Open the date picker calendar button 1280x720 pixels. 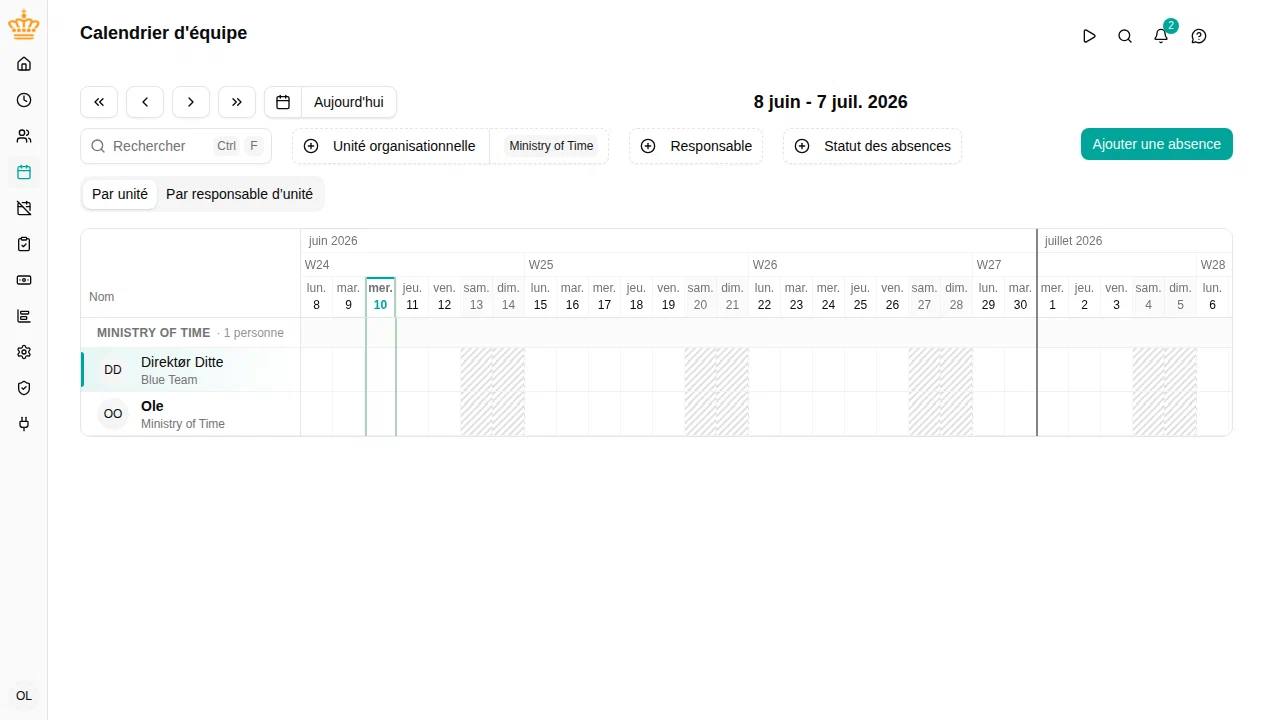click(x=283, y=102)
